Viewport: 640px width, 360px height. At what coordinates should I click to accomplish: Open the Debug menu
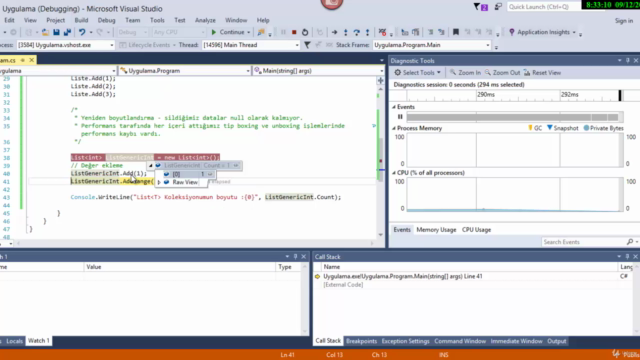pos(107,20)
